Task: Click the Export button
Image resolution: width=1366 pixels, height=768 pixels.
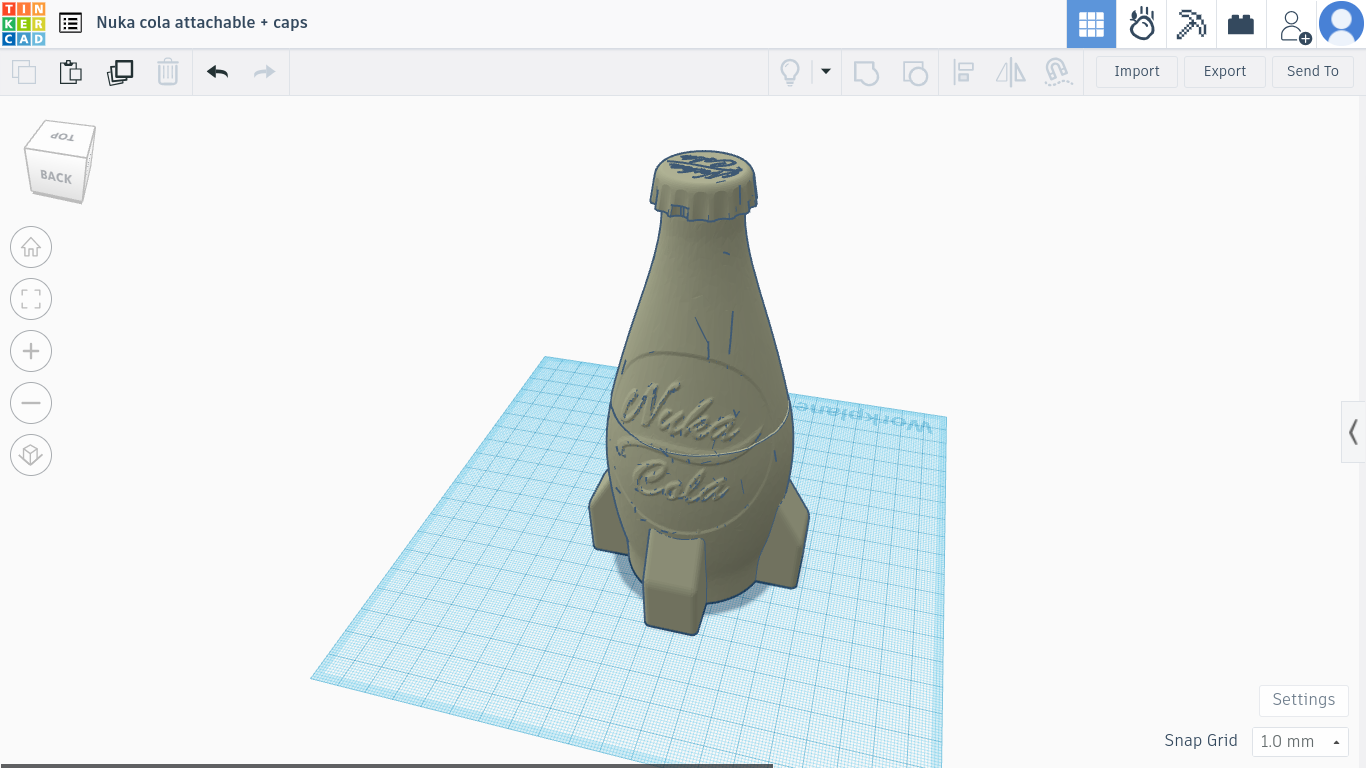Action: pyautogui.click(x=1225, y=71)
